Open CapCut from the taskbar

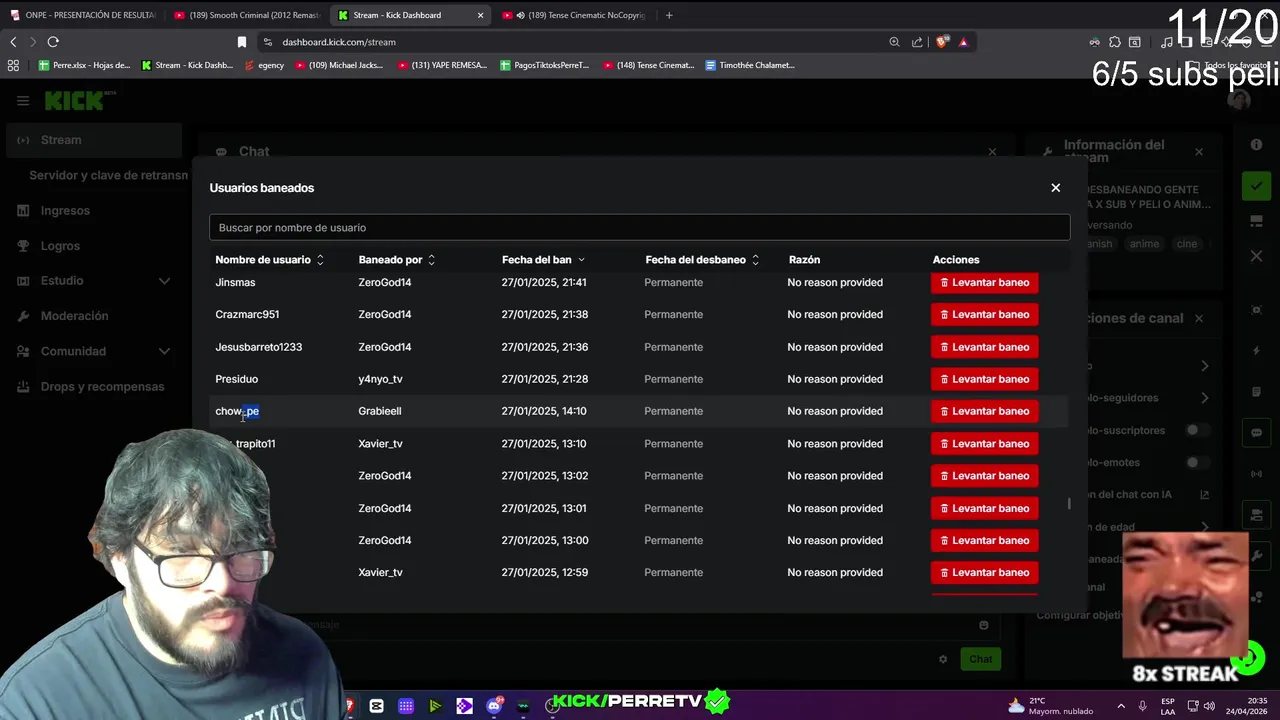(x=376, y=706)
